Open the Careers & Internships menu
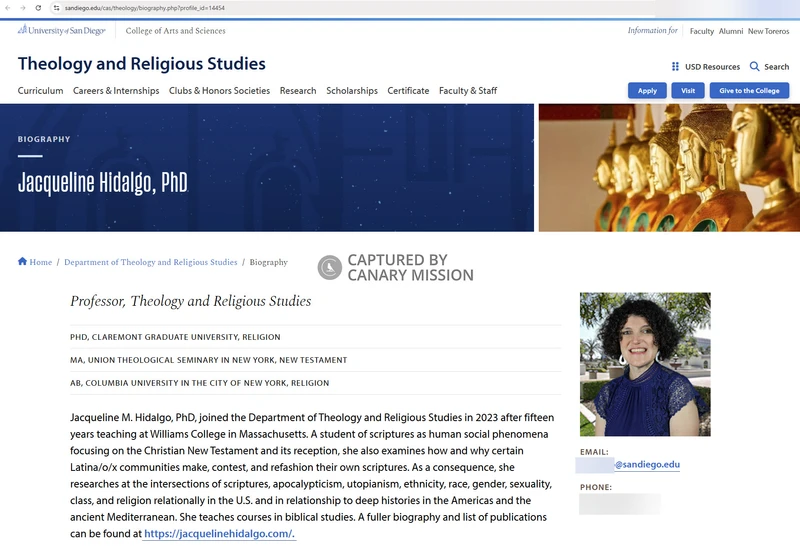 click(116, 91)
